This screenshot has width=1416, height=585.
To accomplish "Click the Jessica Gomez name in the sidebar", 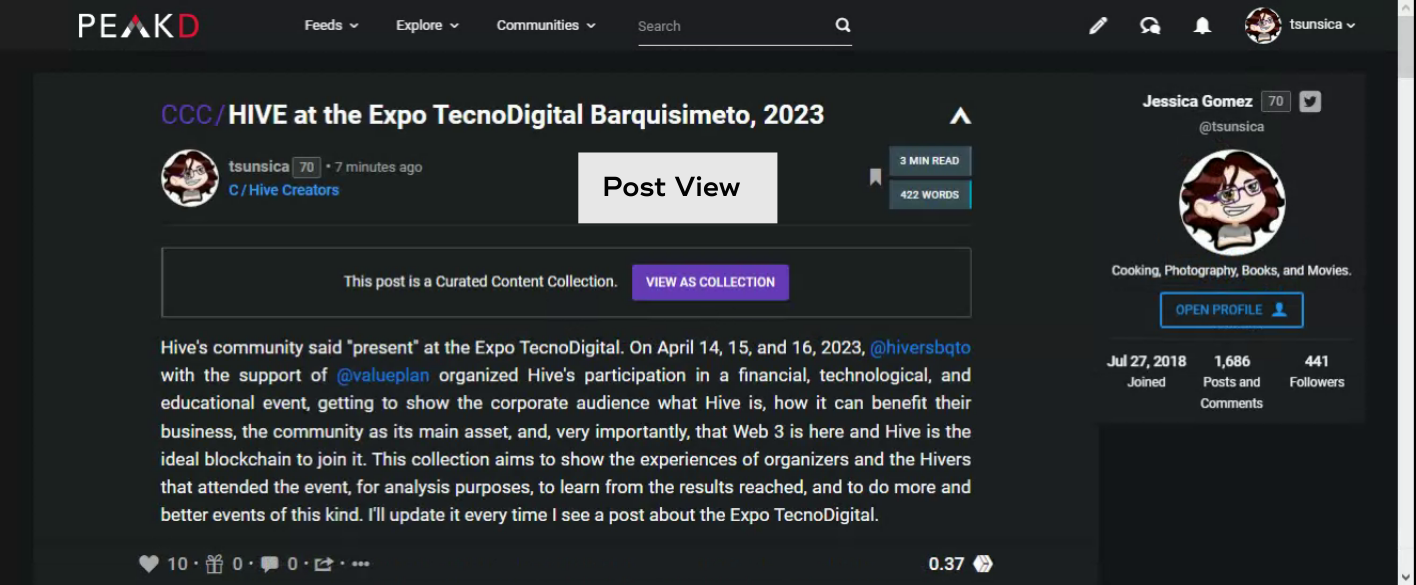I will click(1197, 101).
